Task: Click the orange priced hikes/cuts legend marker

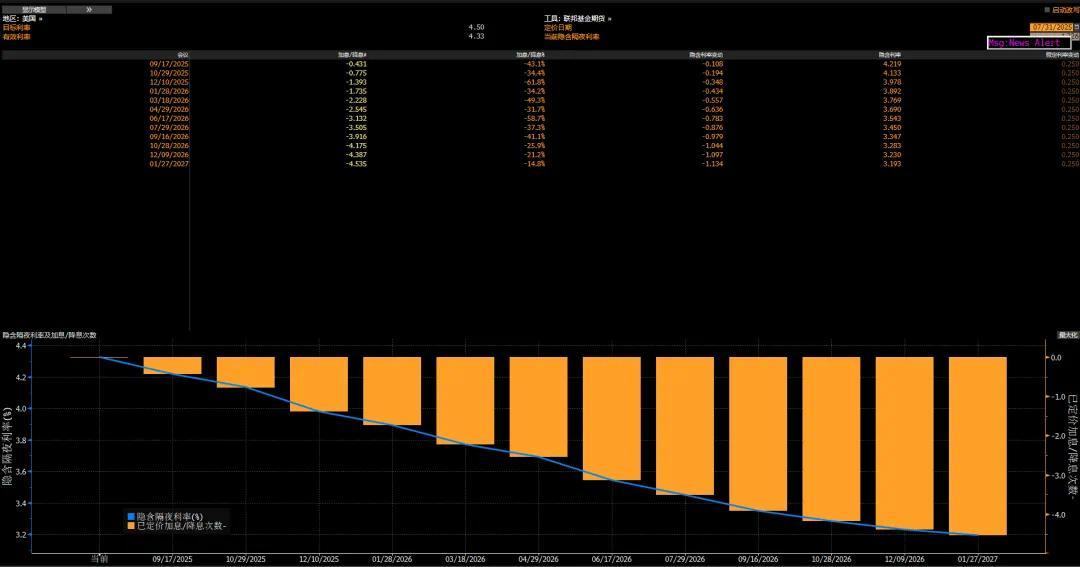Action: click(x=131, y=526)
